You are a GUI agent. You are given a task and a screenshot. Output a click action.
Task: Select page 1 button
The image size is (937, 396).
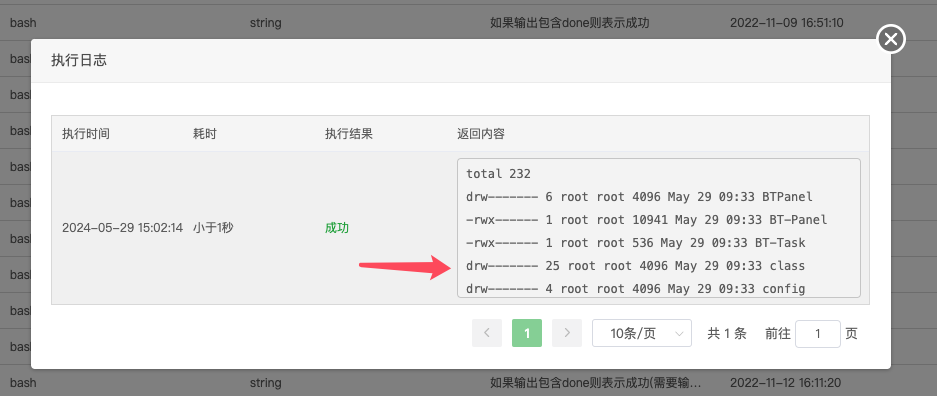527,333
